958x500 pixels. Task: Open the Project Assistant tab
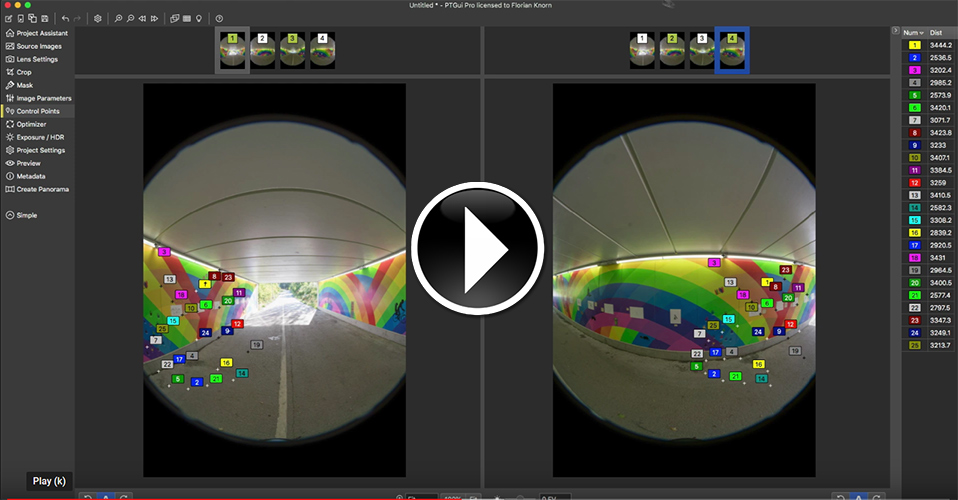tap(37, 33)
